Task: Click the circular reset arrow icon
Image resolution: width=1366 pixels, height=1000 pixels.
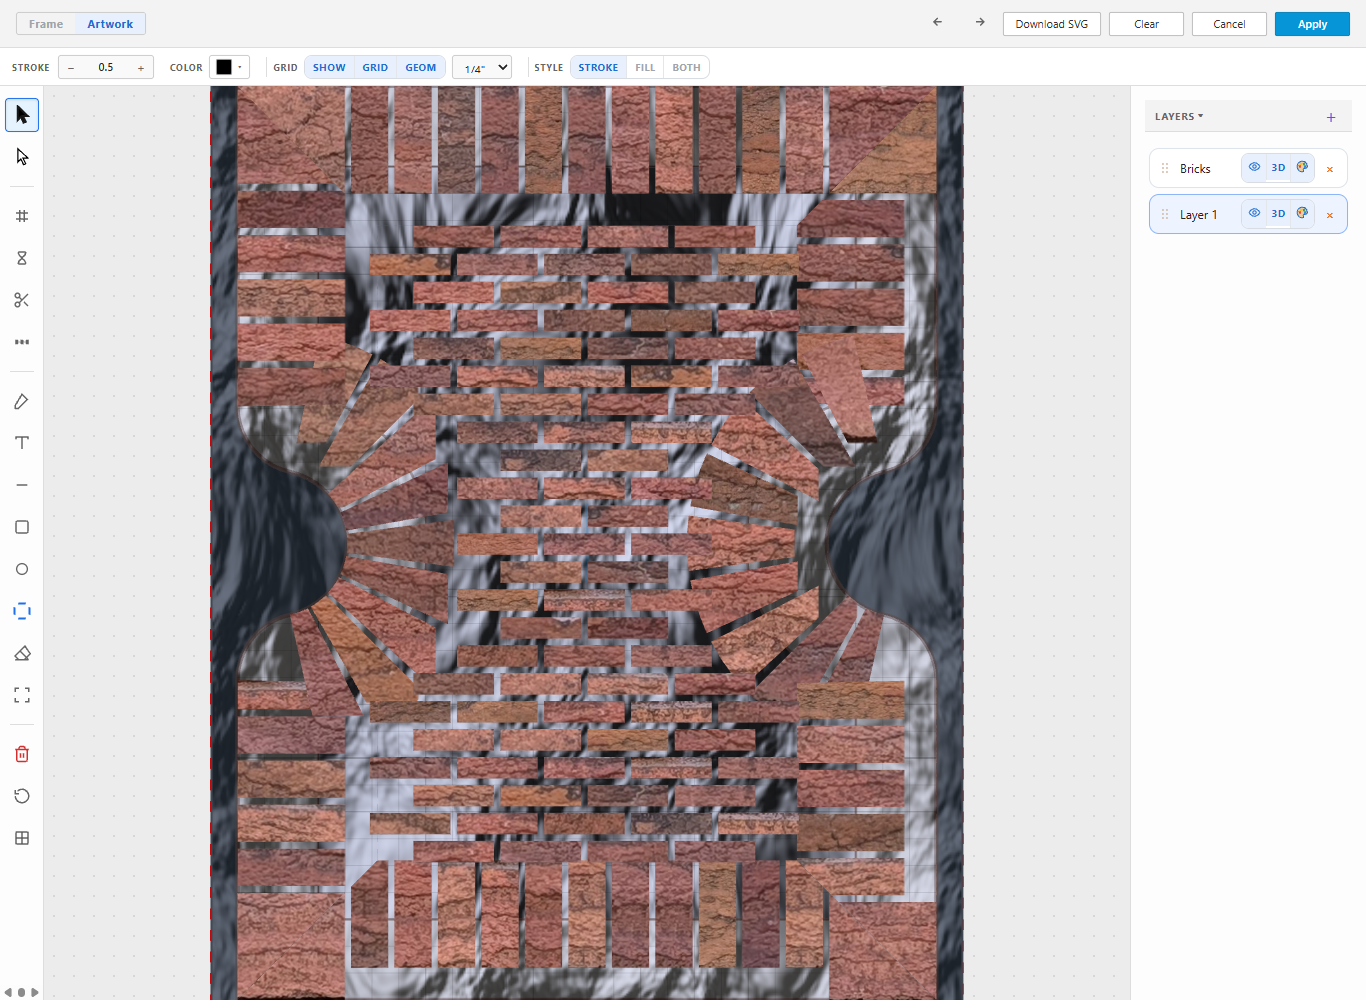Action: coord(22,796)
